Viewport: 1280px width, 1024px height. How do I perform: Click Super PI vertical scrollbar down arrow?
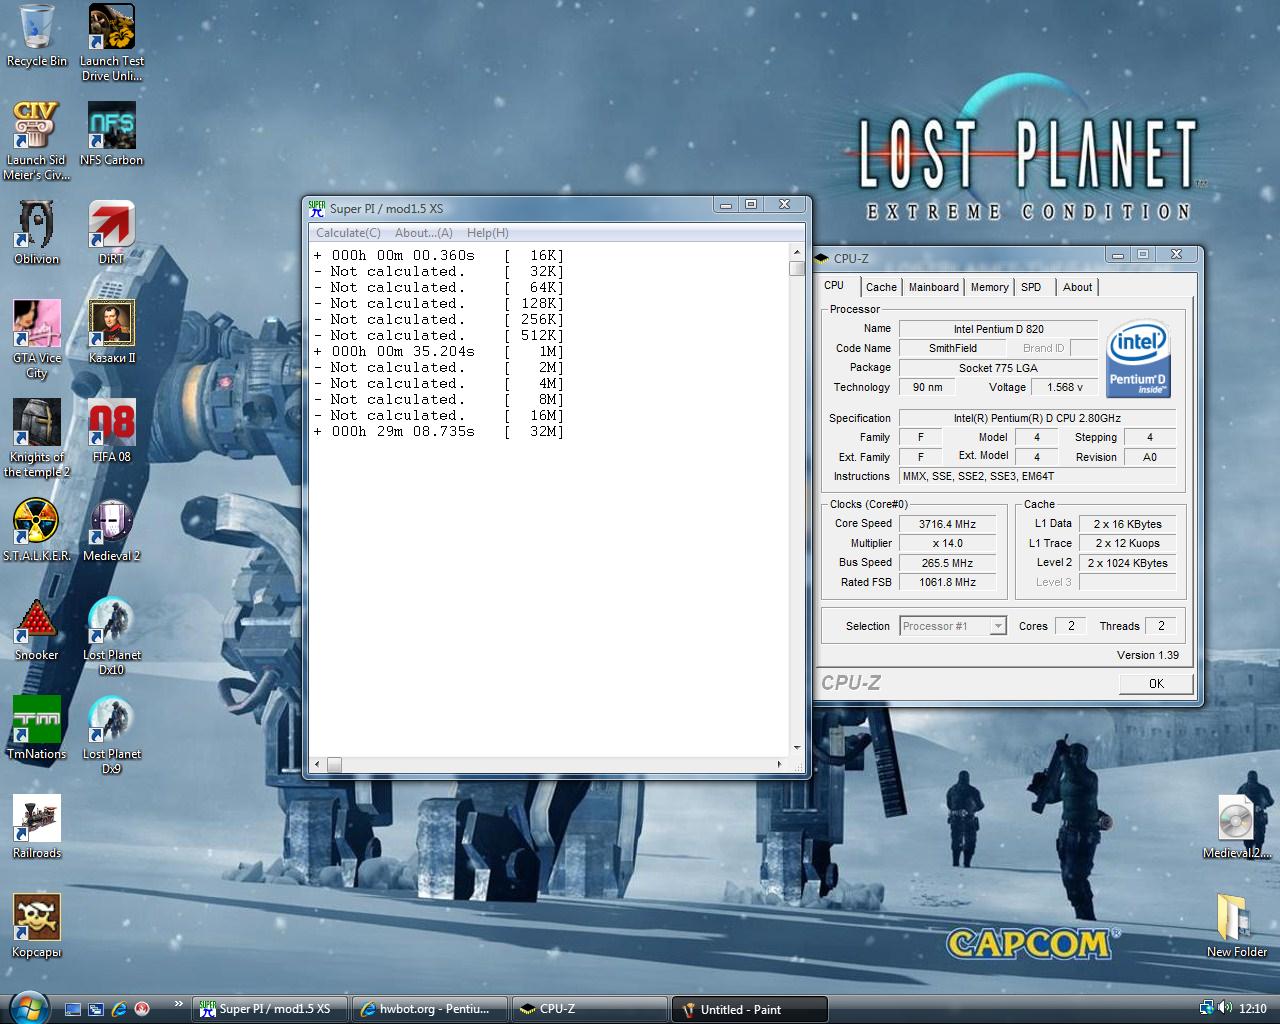coord(797,748)
